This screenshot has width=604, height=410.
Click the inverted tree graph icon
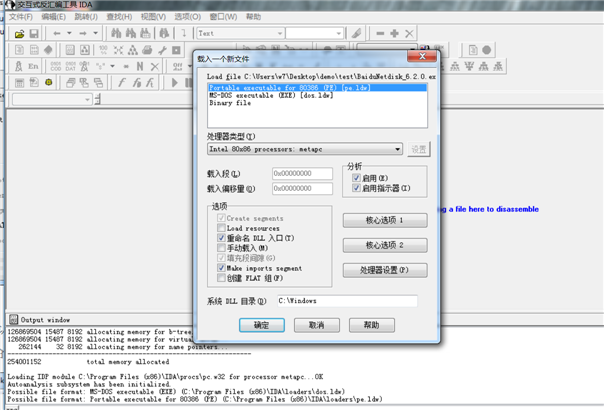(x=469, y=66)
